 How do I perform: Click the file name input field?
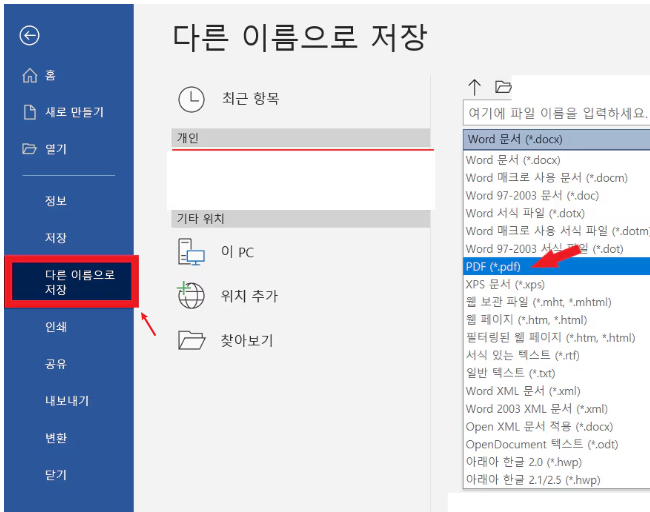click(556, 113)
